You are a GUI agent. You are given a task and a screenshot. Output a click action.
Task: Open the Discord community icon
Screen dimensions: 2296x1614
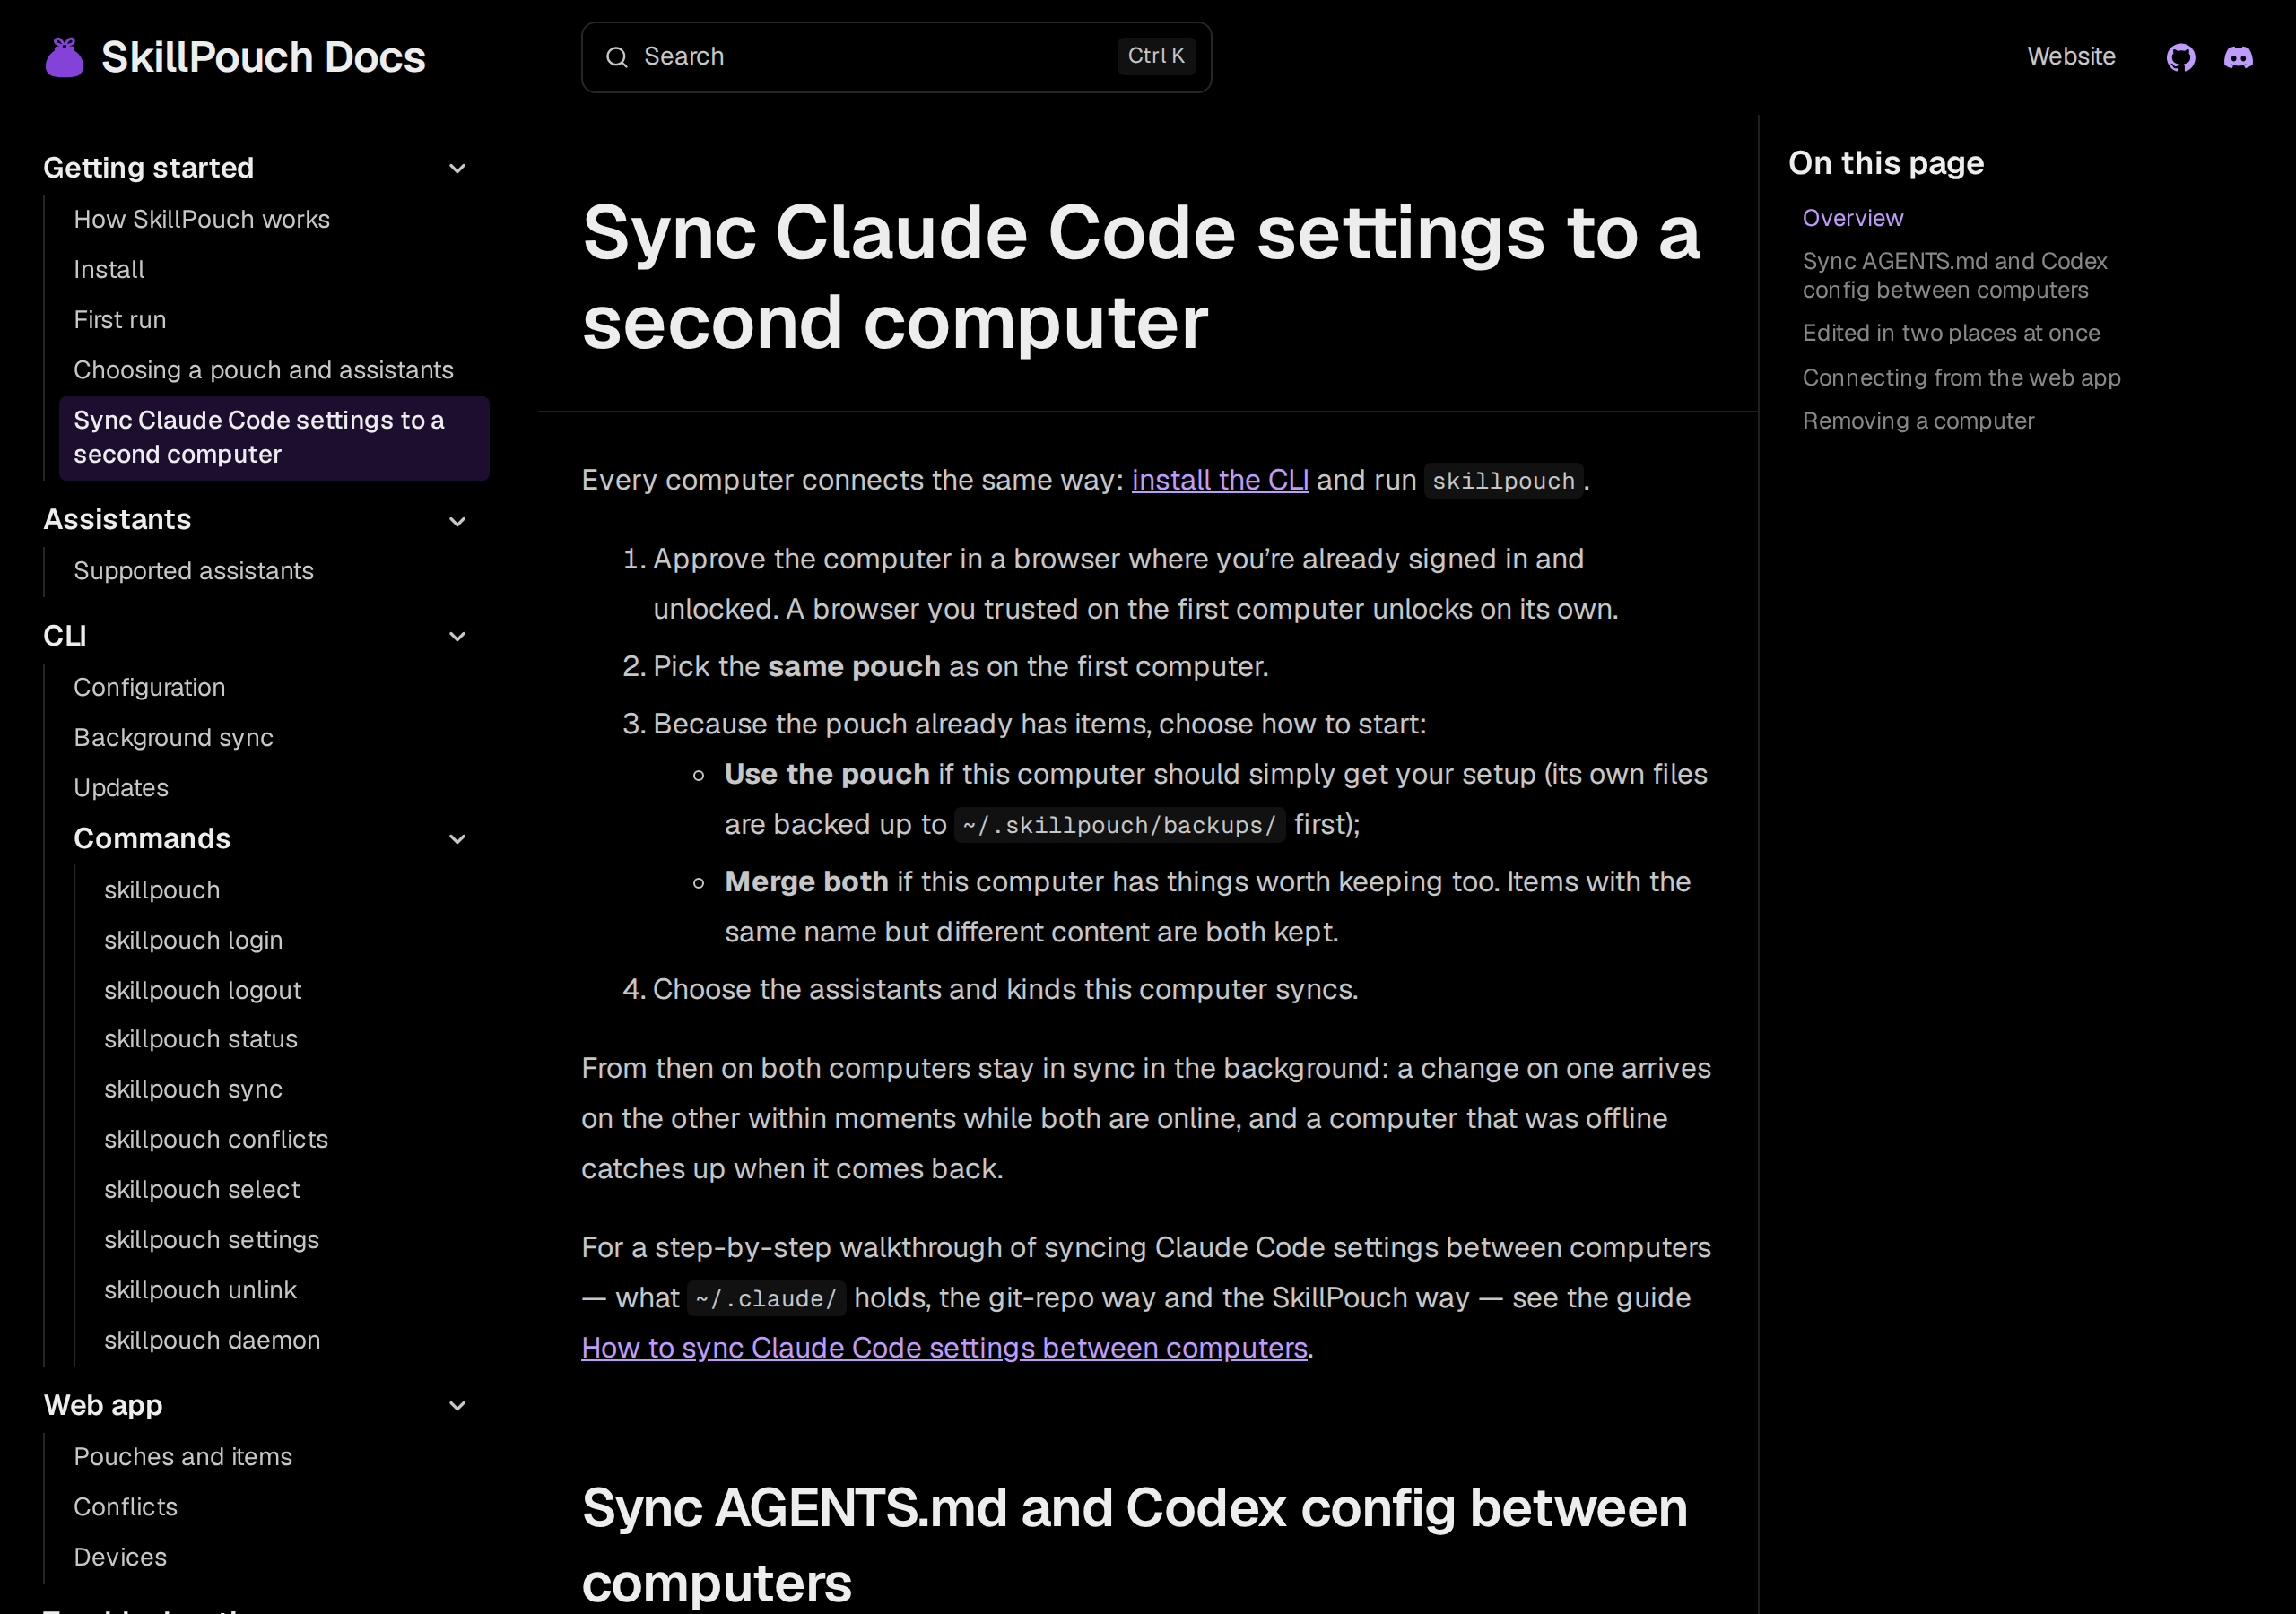2238,57
